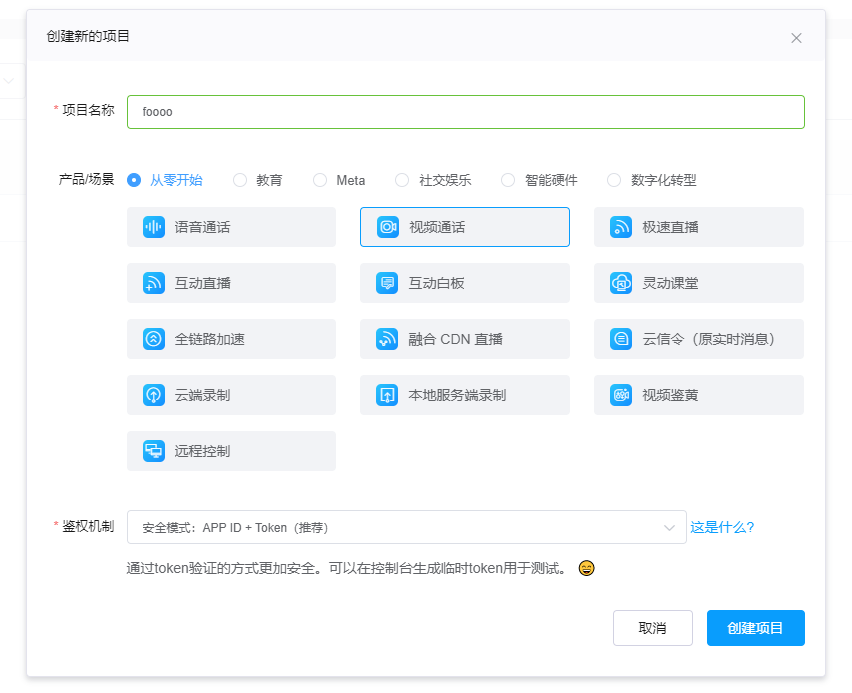Viewport: 852px width, 693px height.
Task: Close the 创建新的项目 dialog
Action: tap(796, 38)
